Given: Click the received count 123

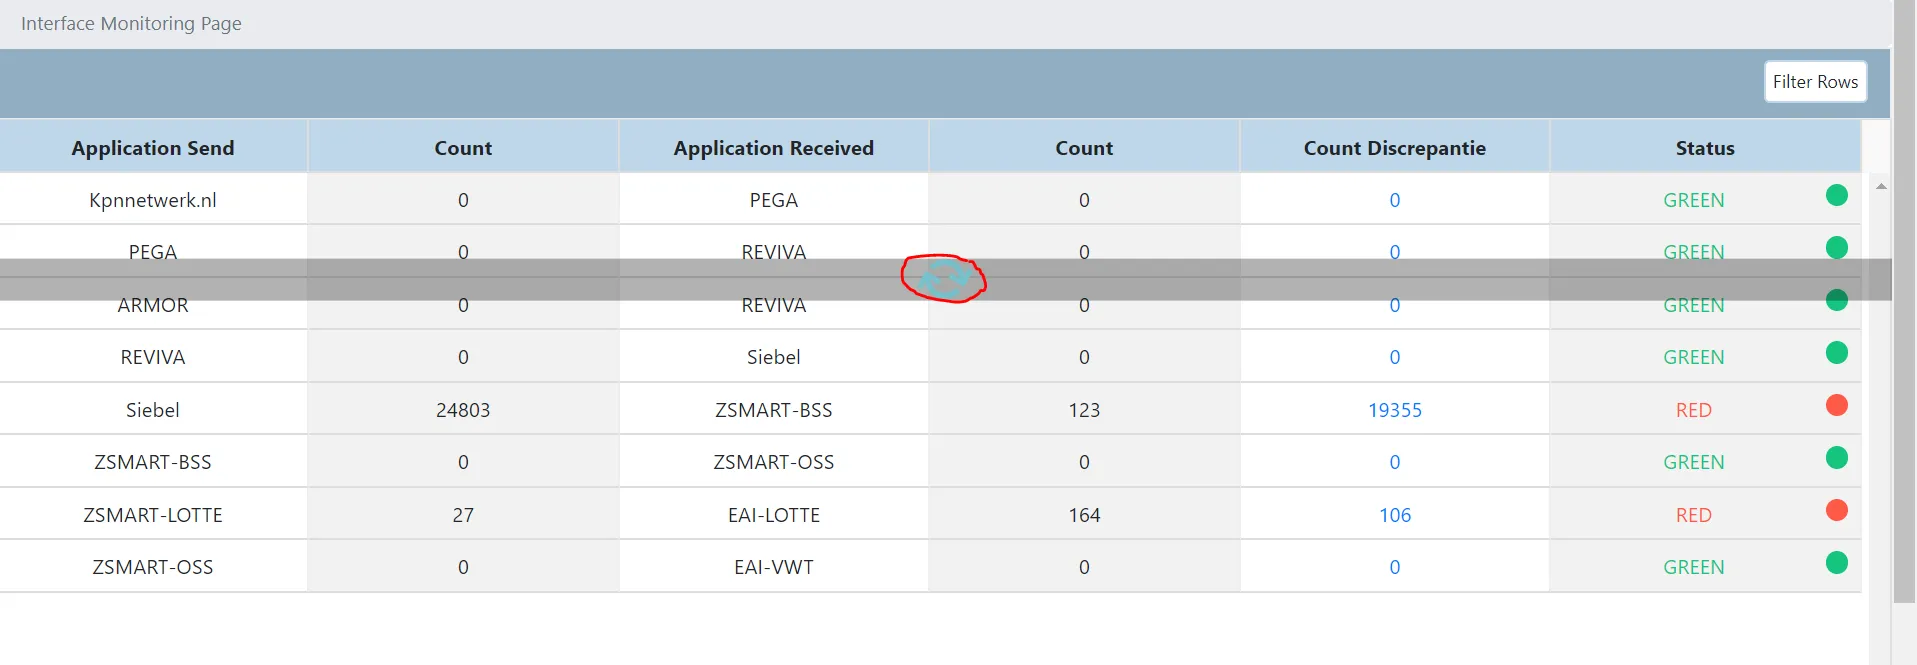Looking at the screenshot, I should pyautogui.click(x=1084, y=410).
